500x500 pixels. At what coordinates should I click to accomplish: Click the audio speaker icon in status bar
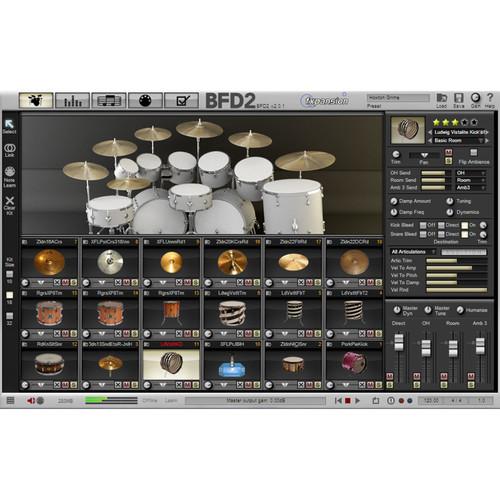[x=31, y=400]
